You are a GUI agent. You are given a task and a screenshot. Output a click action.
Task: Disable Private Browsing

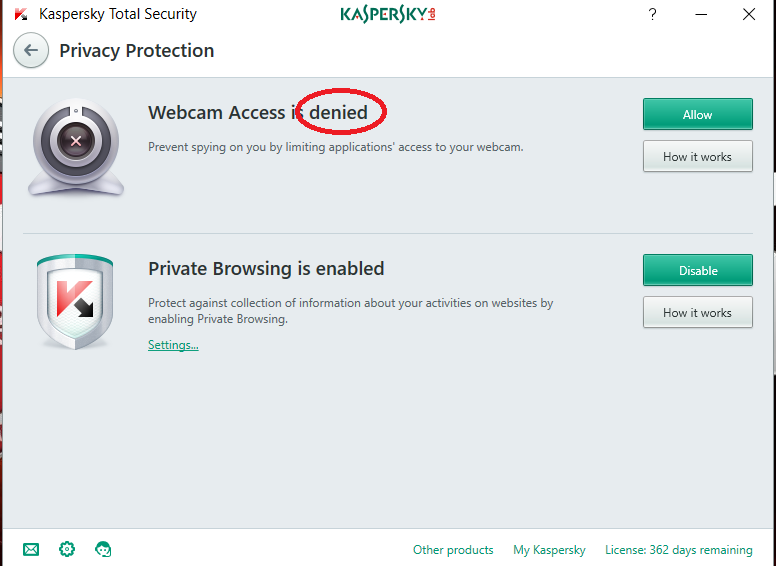(697, 271)
